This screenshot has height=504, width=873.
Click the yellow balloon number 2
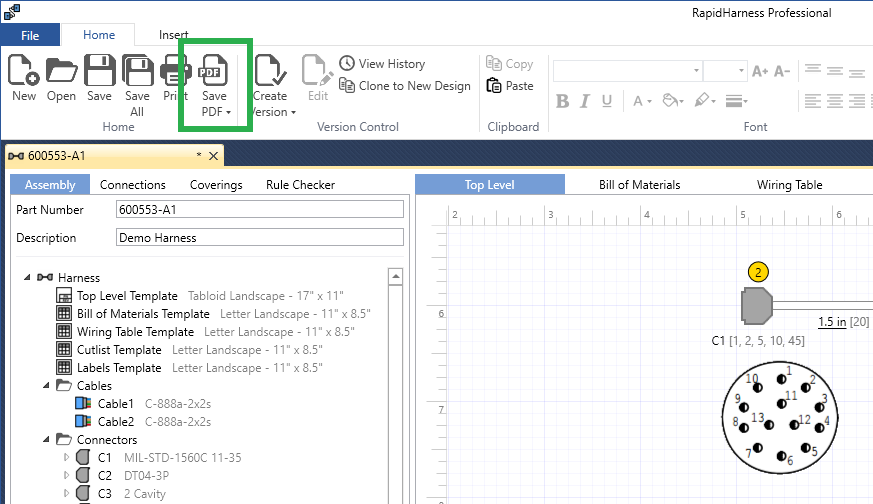pos(758,272)
